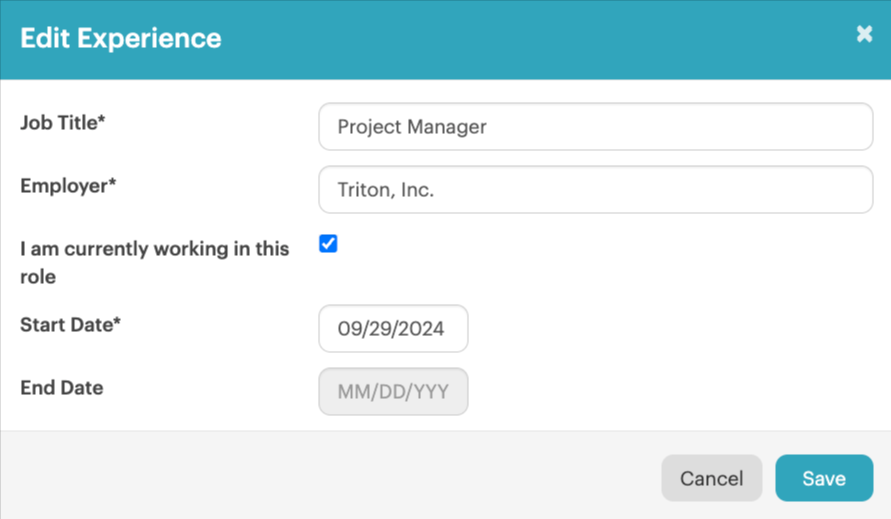Cancel editing the experience

click(x=711, y=478)
